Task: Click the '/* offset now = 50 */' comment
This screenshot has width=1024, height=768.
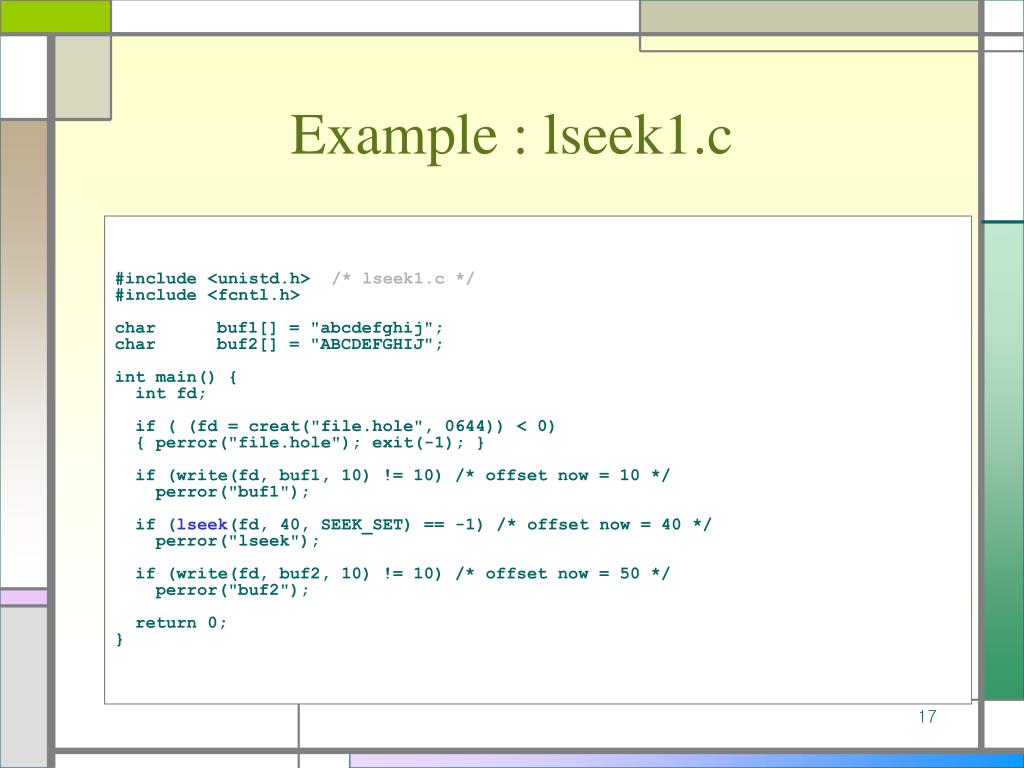Action: coord(562,573)
